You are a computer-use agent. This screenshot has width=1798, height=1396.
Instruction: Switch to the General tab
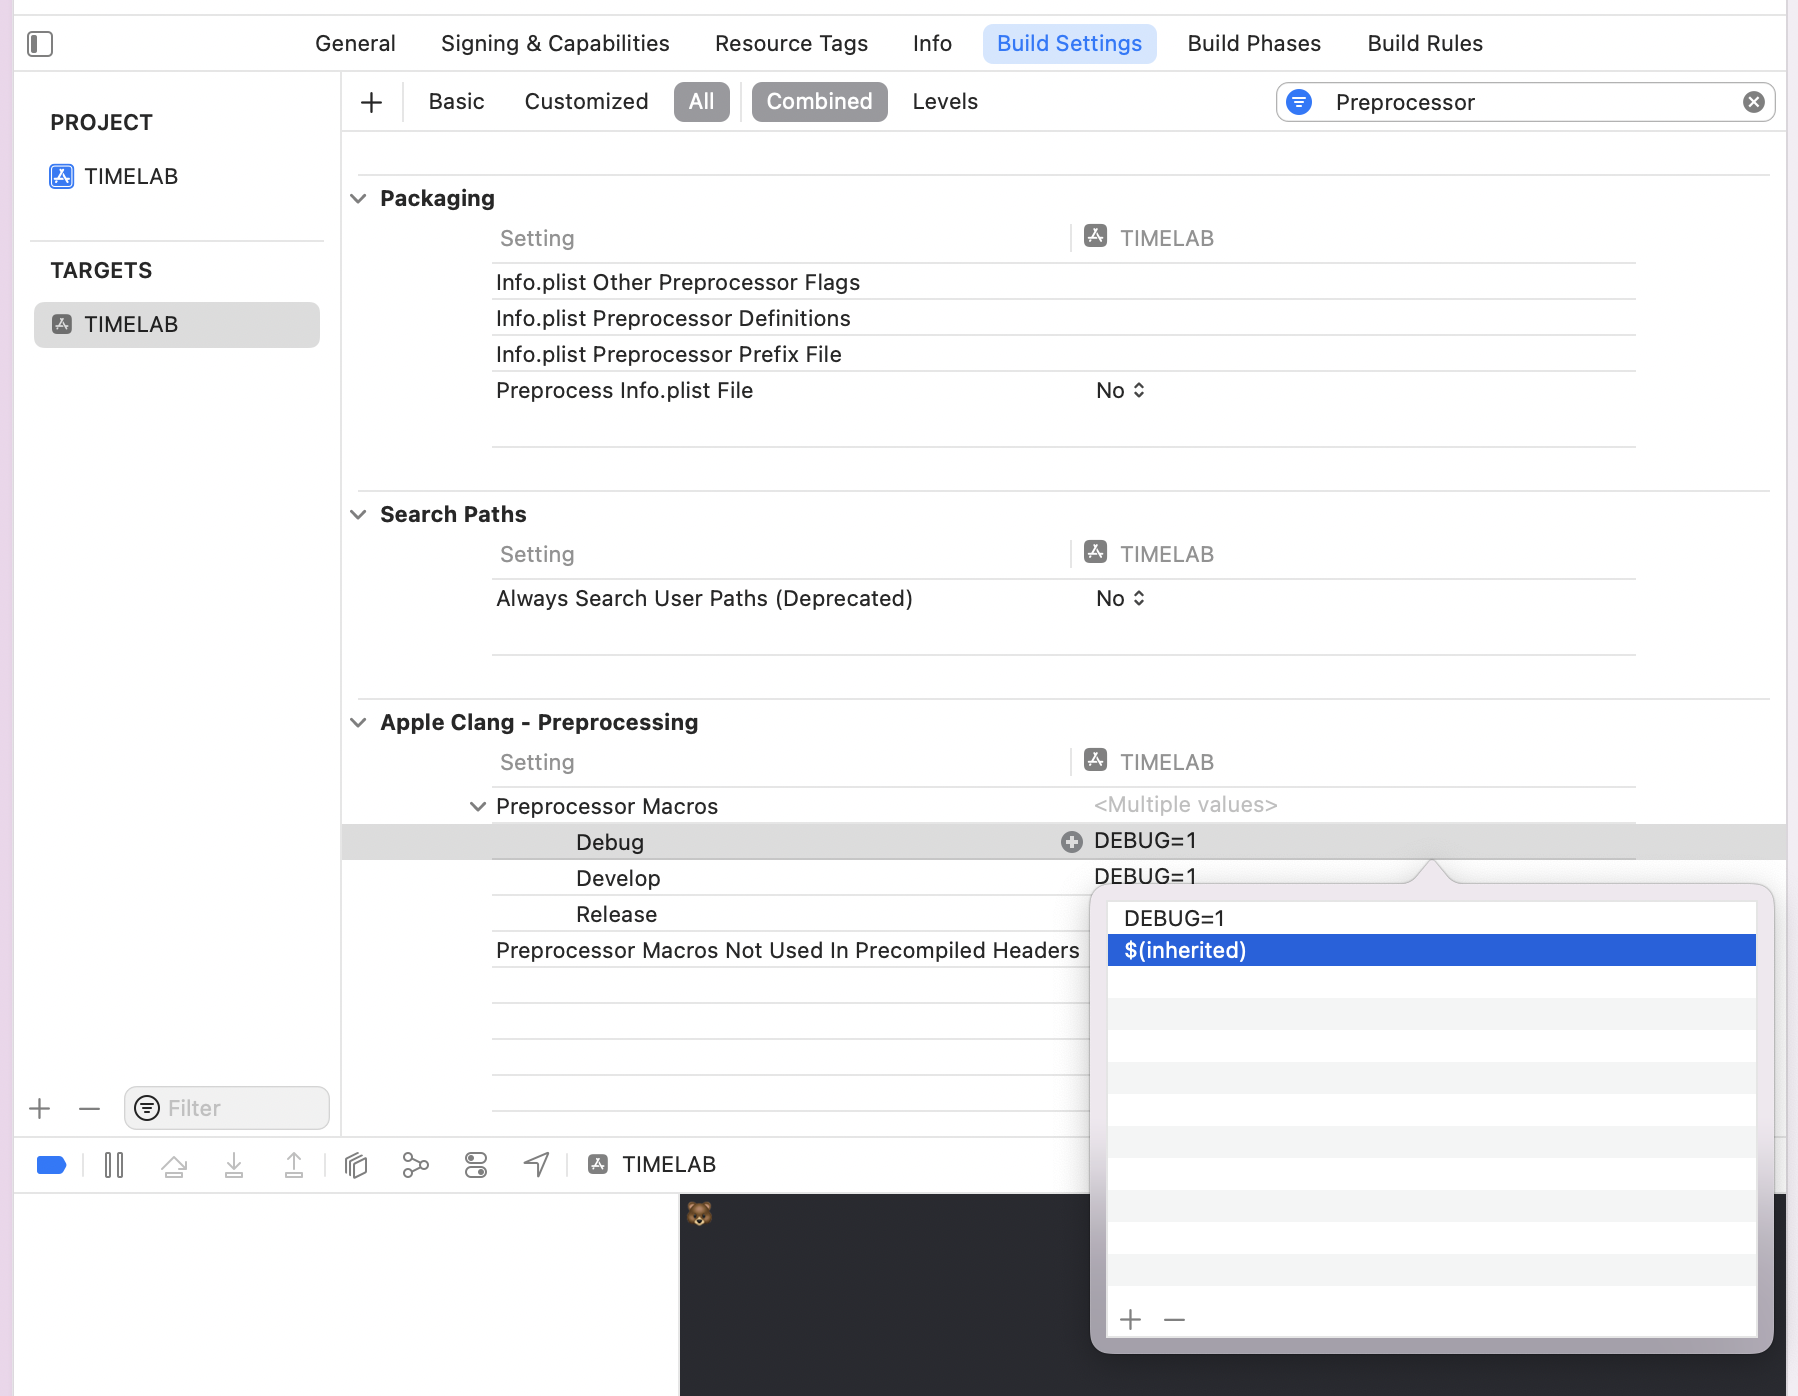[355, 44]
